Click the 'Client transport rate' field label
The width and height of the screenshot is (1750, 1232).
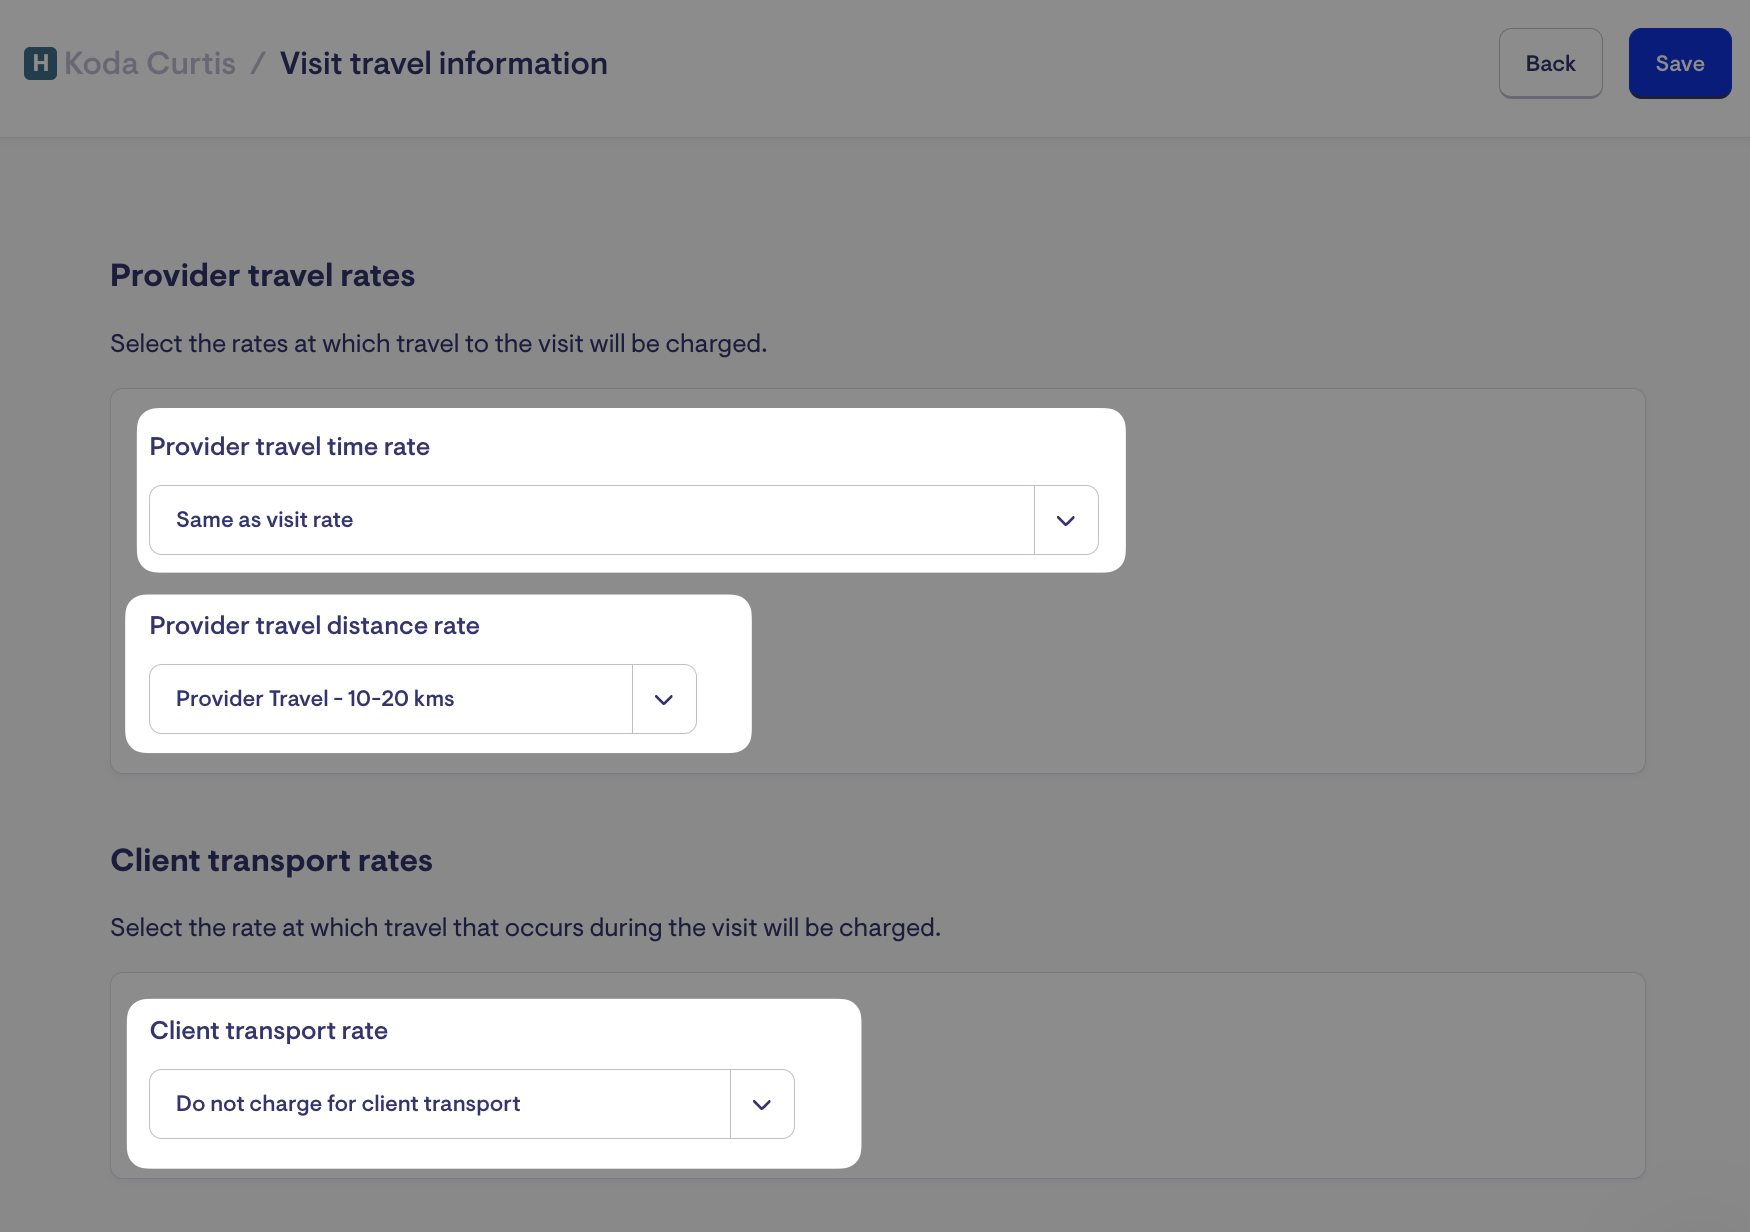[x=268, y=1031]
